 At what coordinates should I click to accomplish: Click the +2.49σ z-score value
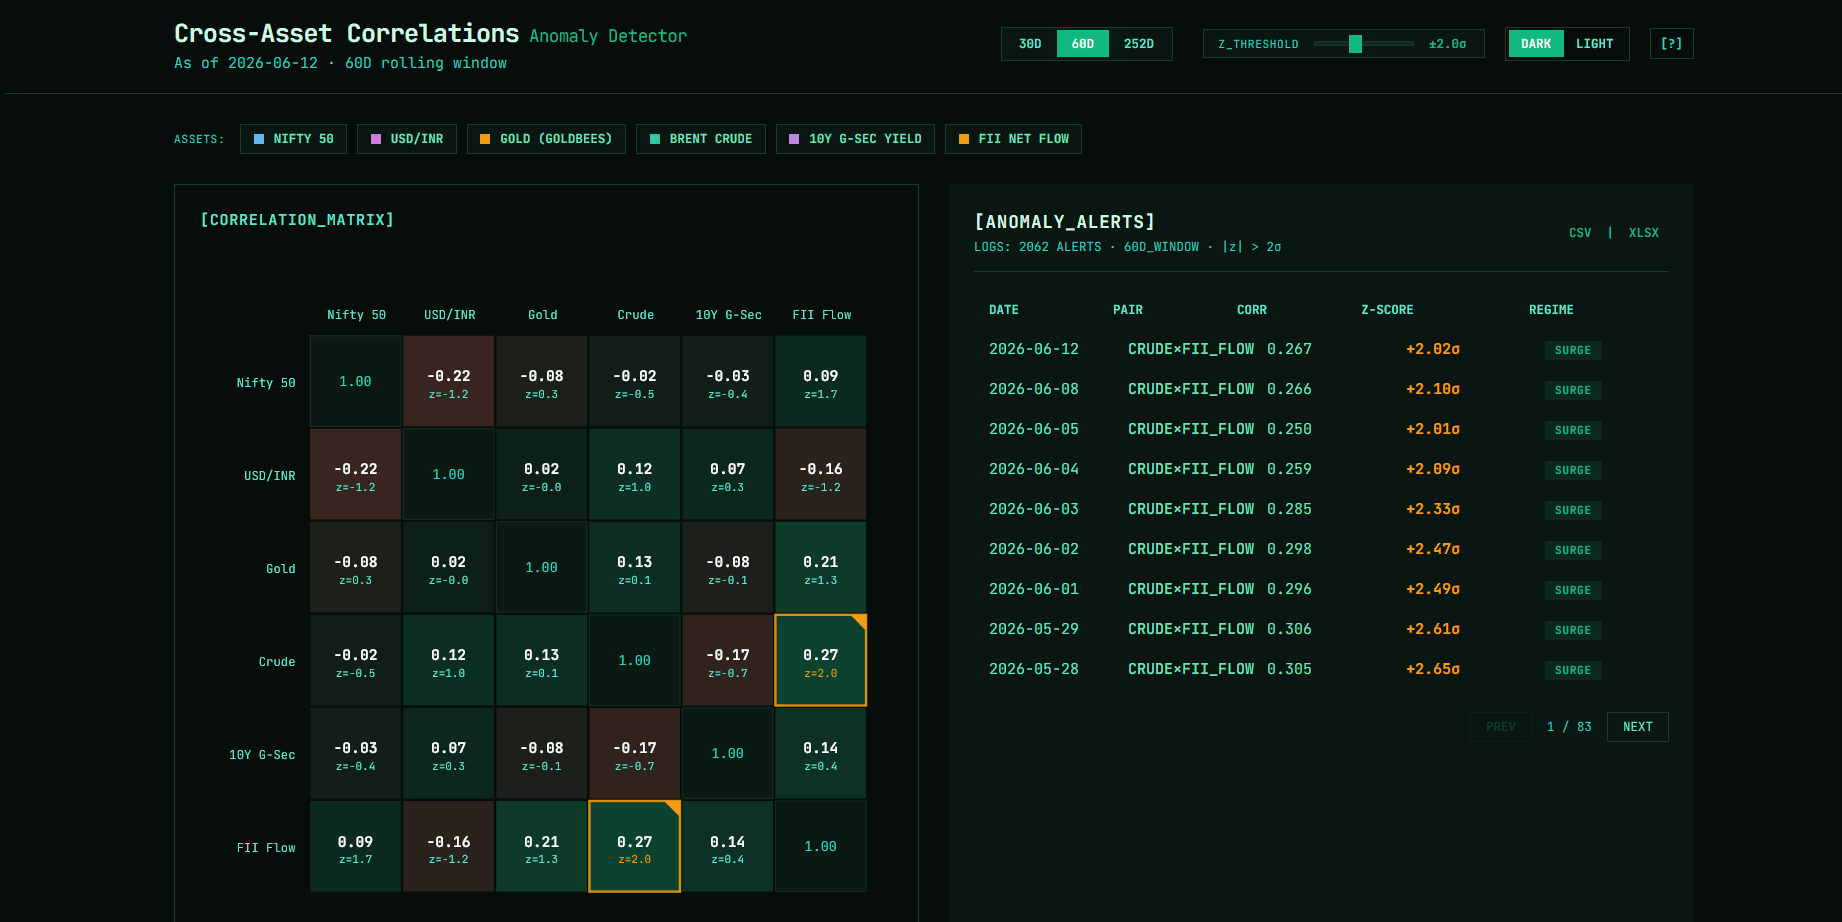click(x=1433, y=589)
